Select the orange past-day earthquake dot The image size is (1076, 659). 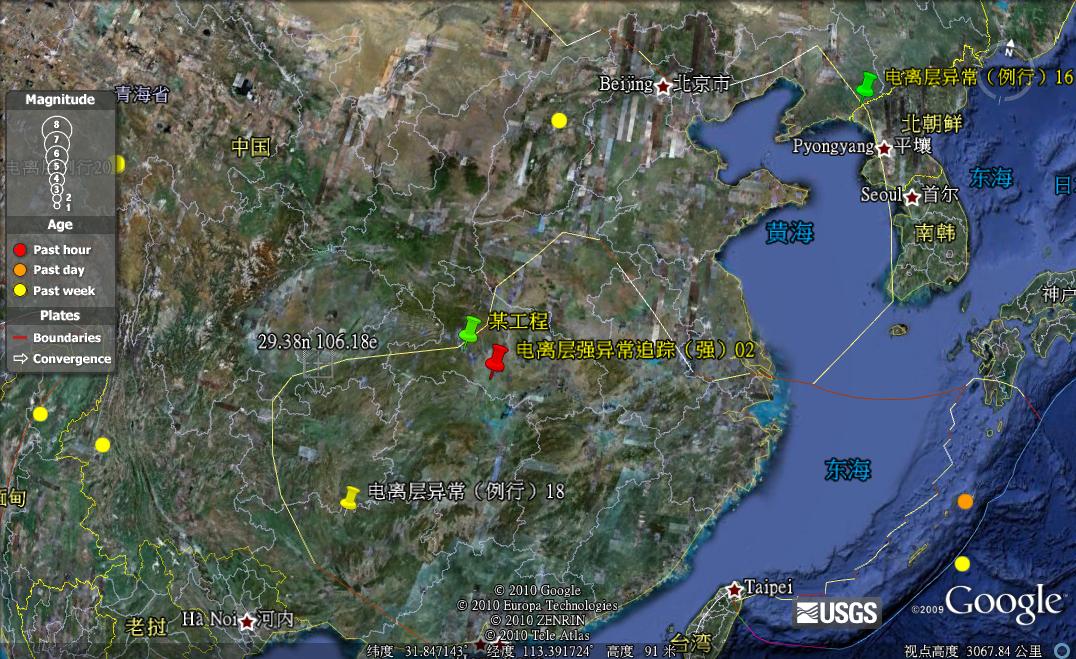tap(966, 502)
